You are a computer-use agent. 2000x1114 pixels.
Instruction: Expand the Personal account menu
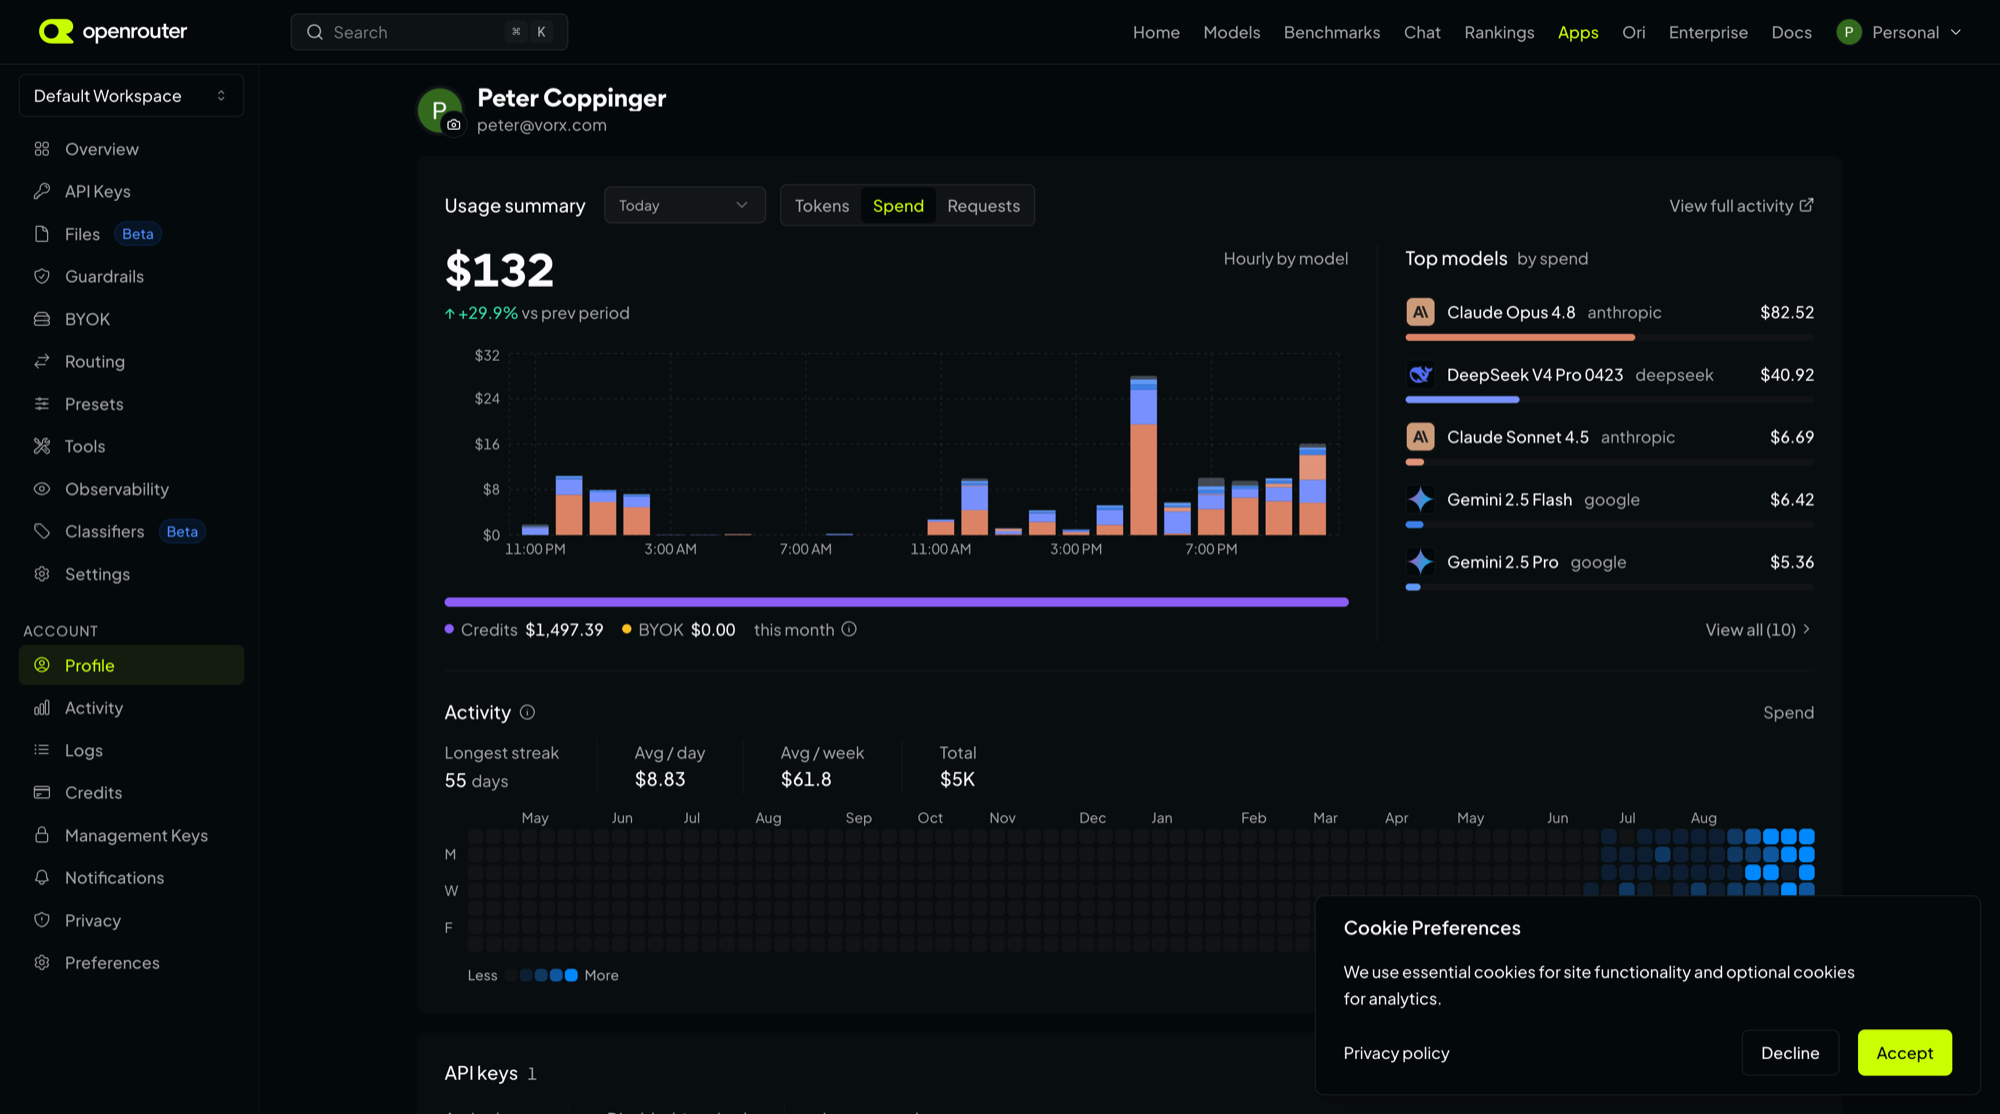coord(1899,32)
